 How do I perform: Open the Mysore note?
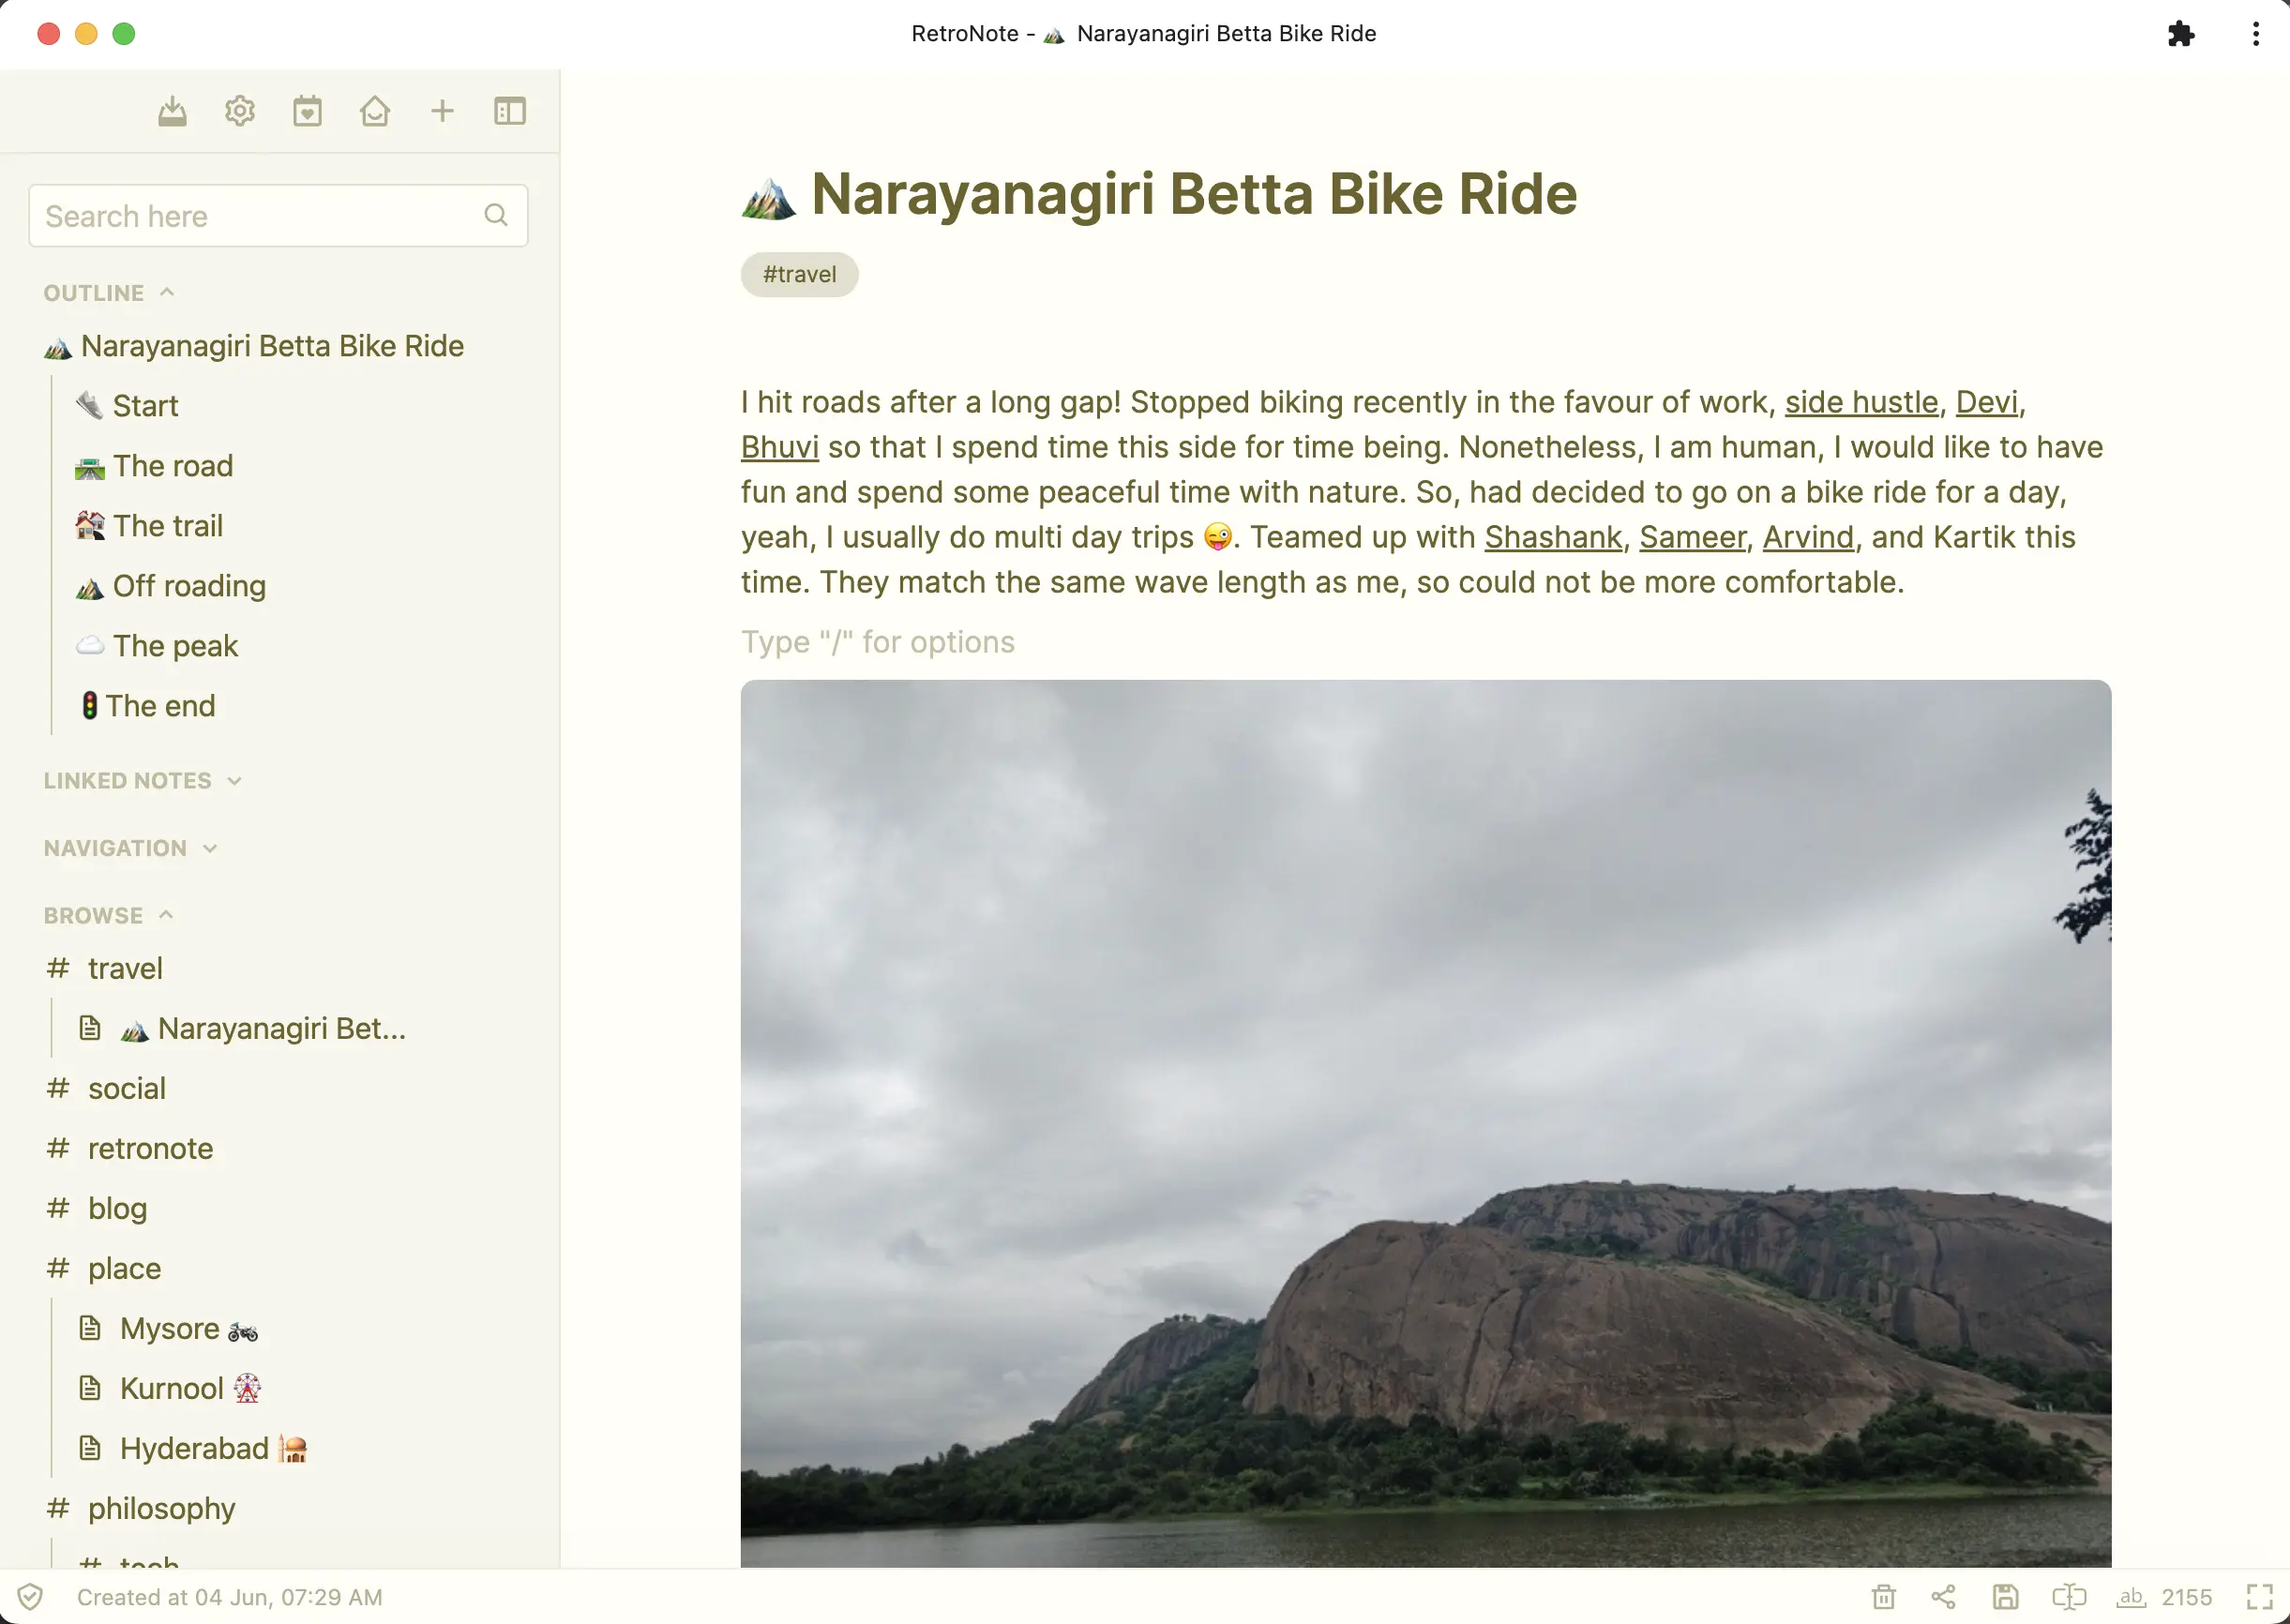[169, 1328]
